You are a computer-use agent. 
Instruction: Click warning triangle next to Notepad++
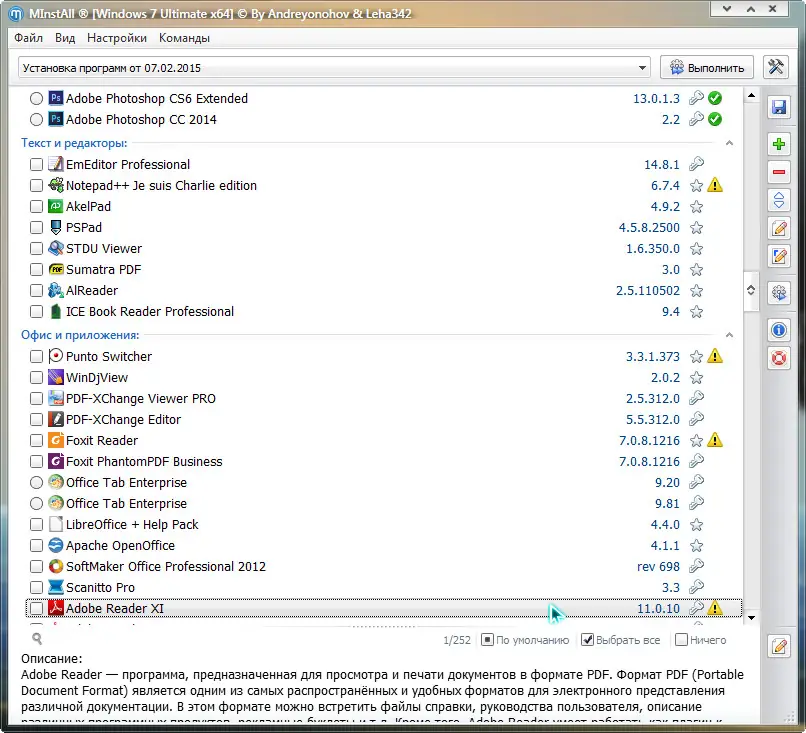click(715, 185)
